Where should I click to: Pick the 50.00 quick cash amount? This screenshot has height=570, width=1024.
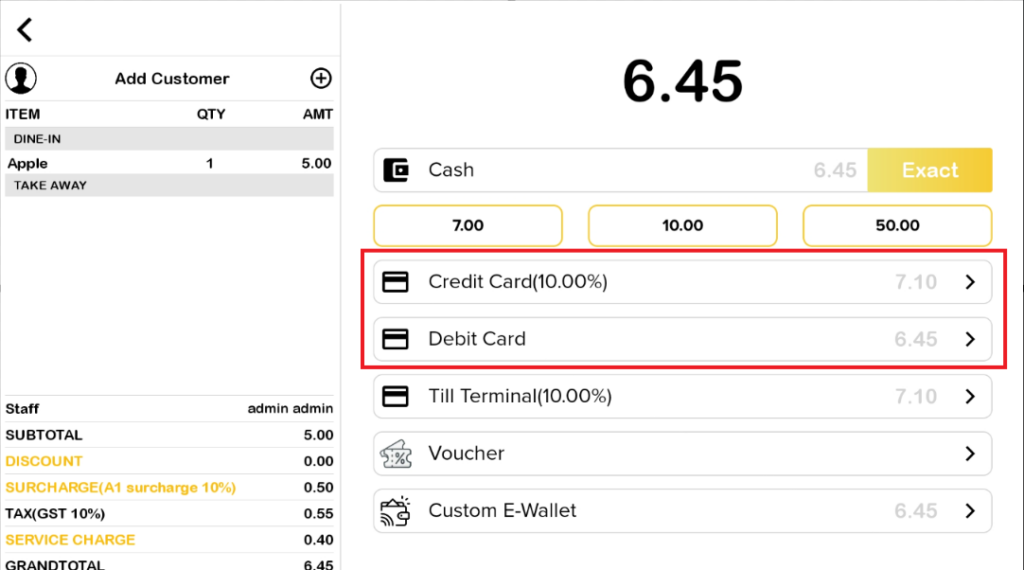point(897,226)
